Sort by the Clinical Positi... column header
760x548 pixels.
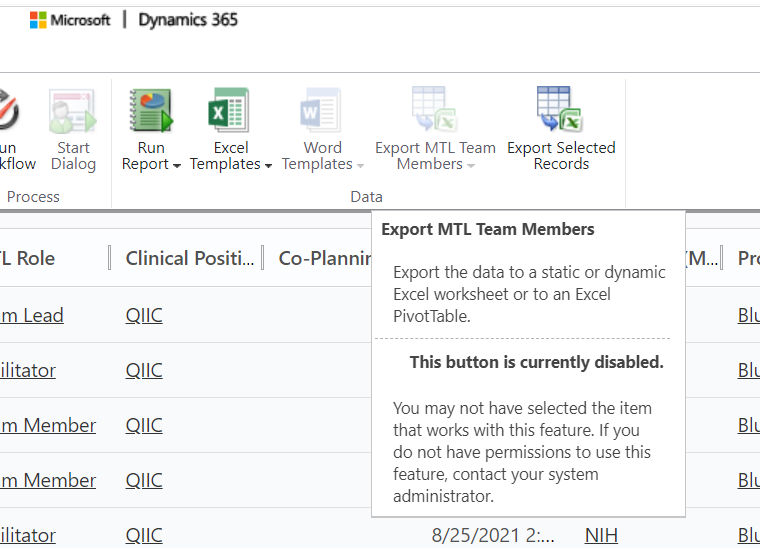click(190, 258)
